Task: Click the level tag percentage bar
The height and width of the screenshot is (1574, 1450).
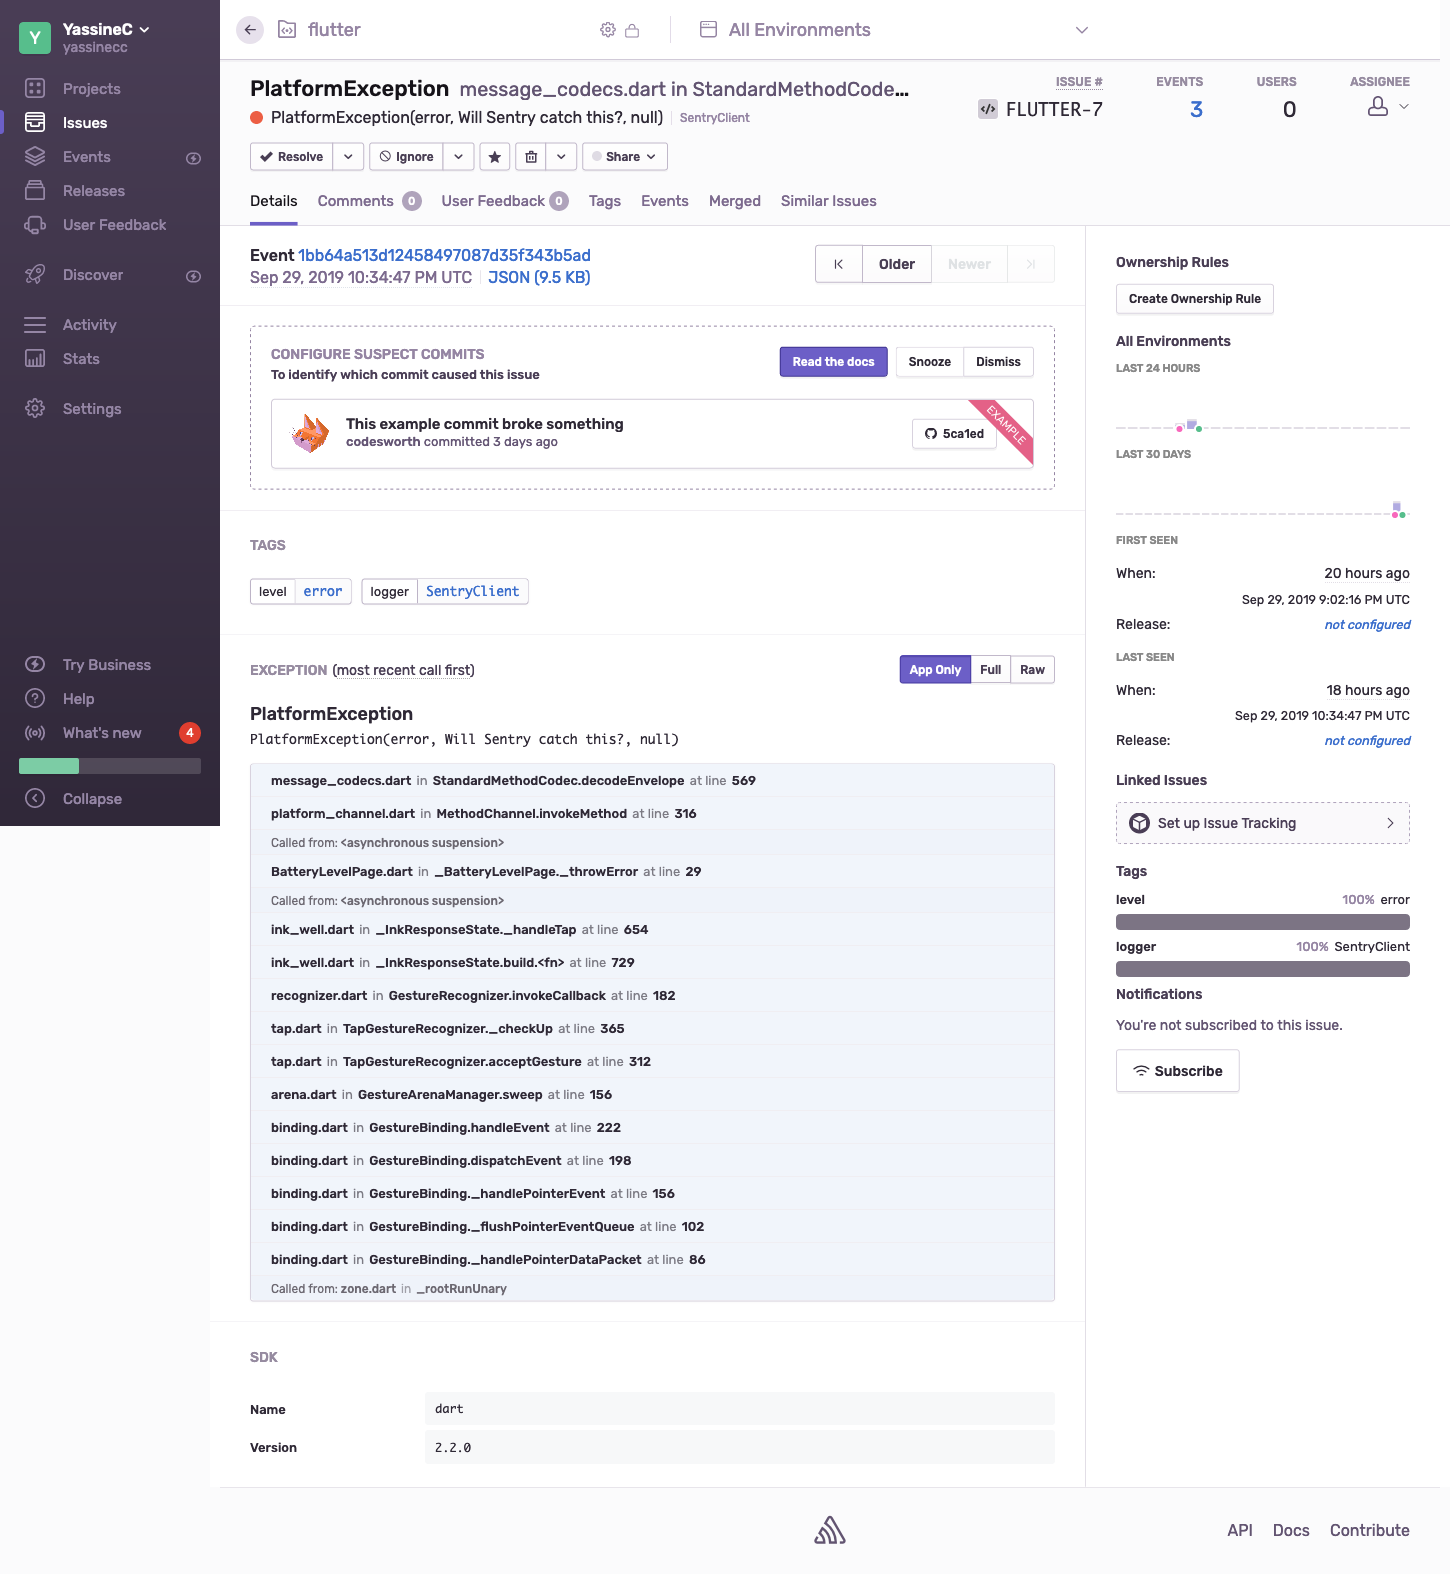Action: click(1263, 922)
